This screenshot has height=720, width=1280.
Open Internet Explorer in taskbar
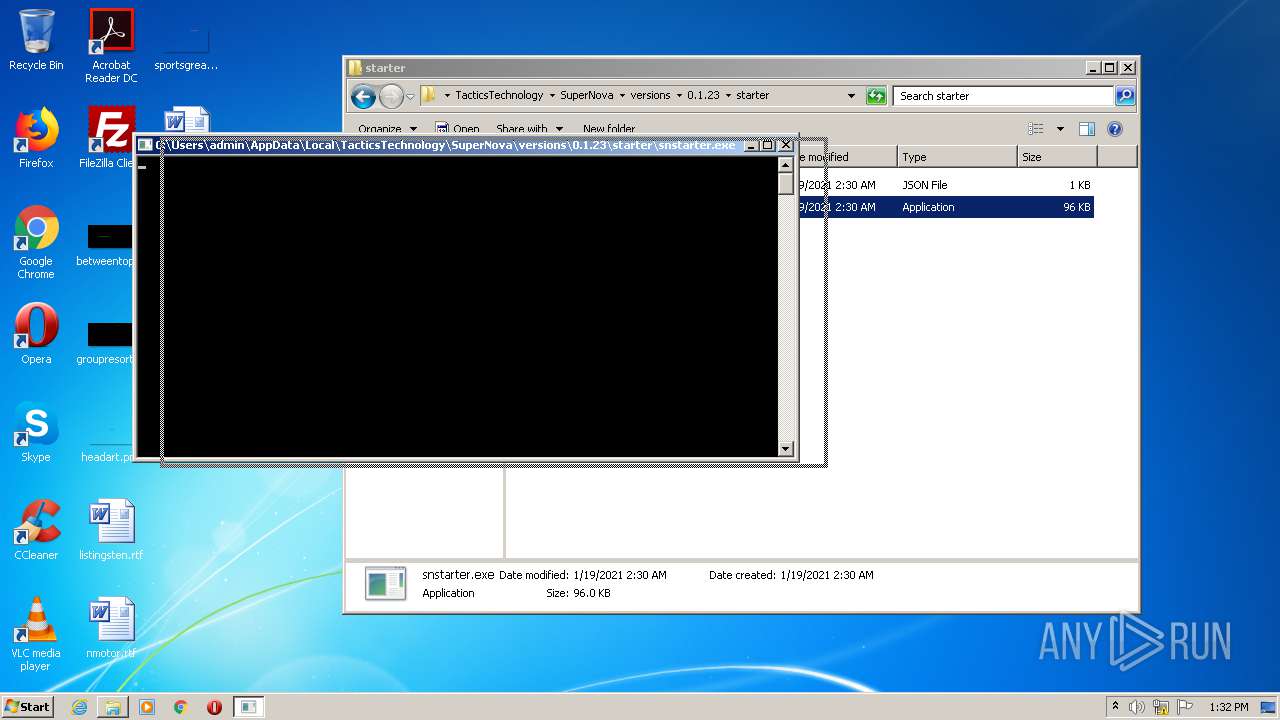point(79,707)
